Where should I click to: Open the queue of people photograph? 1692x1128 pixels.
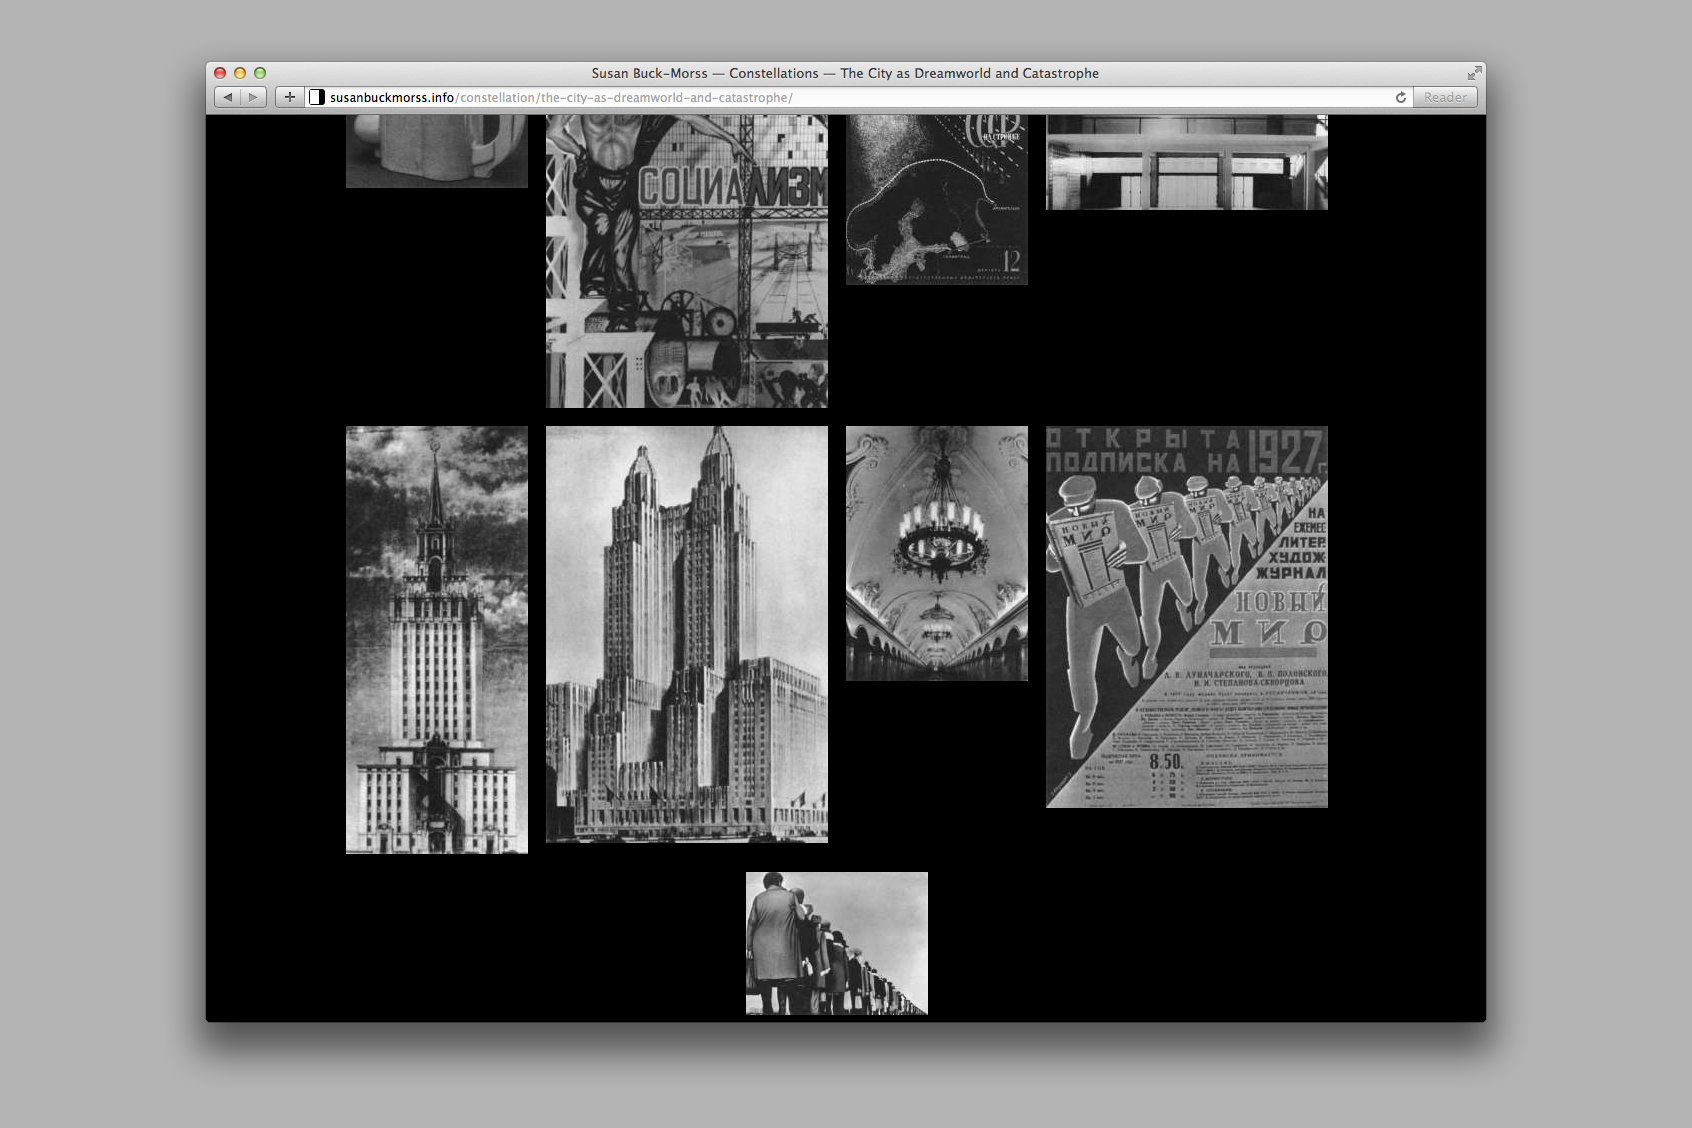[836, 943]
